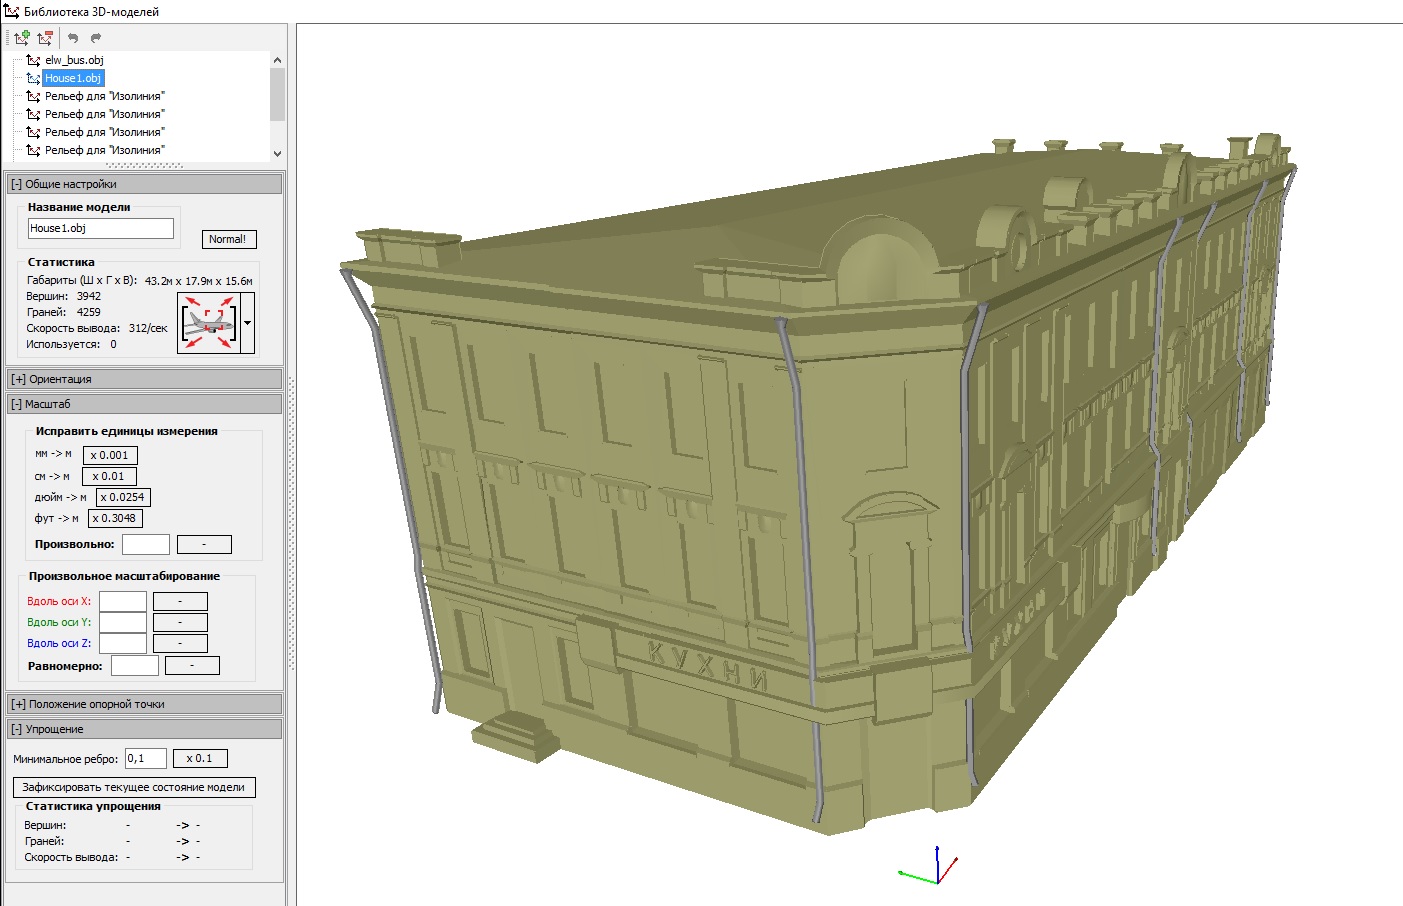
Task: Click the redo arrow icon
Action: tap(96, 38)
